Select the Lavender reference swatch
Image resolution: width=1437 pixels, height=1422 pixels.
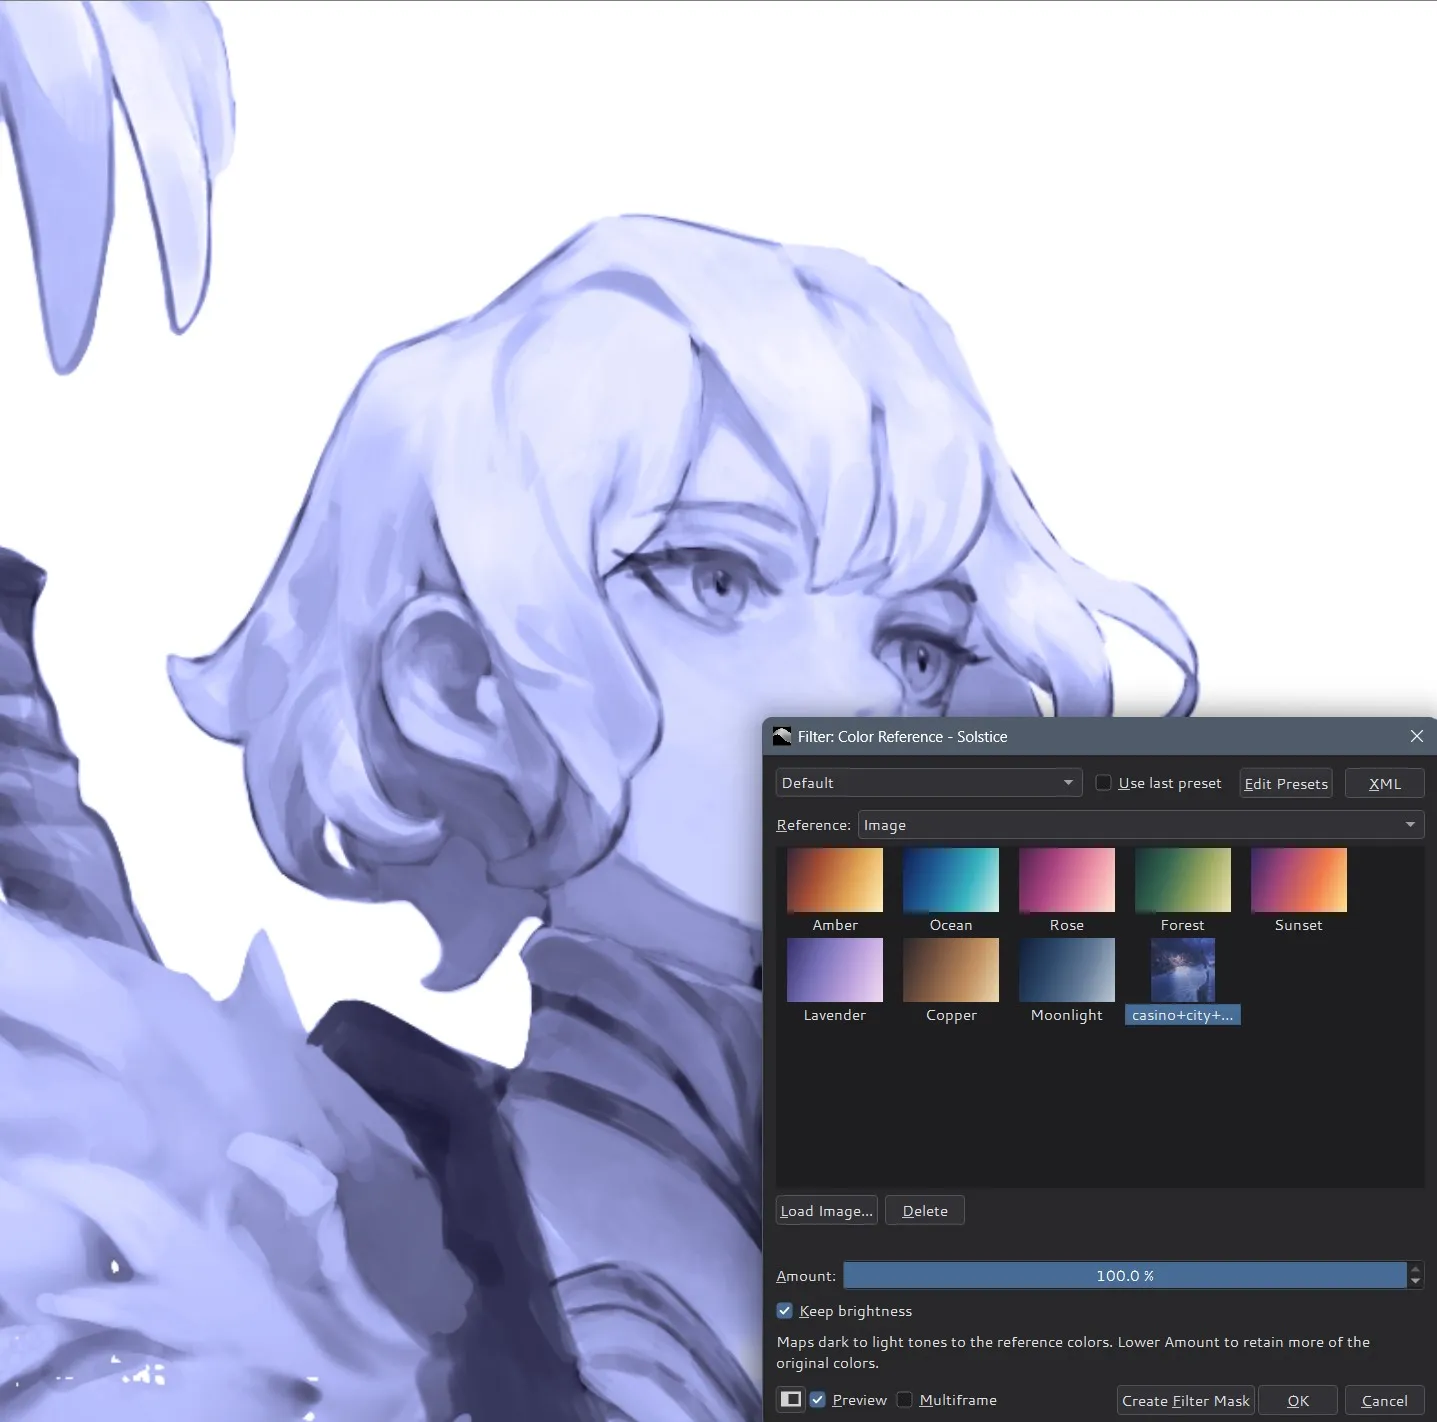pyautogui.click(x=835, y=970)
